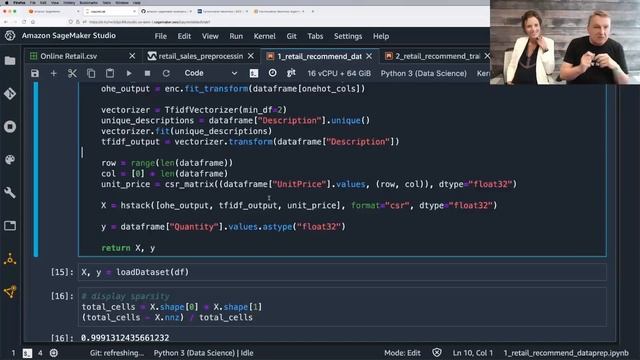Click the return X, y line

point(128,248)
